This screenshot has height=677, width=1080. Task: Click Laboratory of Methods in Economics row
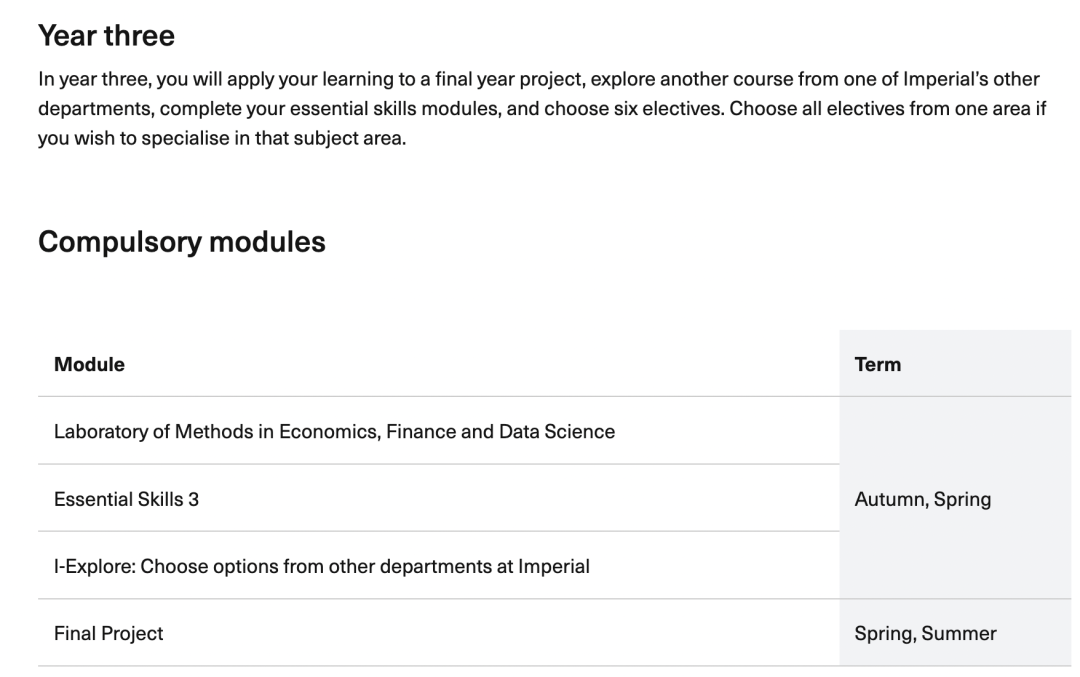439,431
